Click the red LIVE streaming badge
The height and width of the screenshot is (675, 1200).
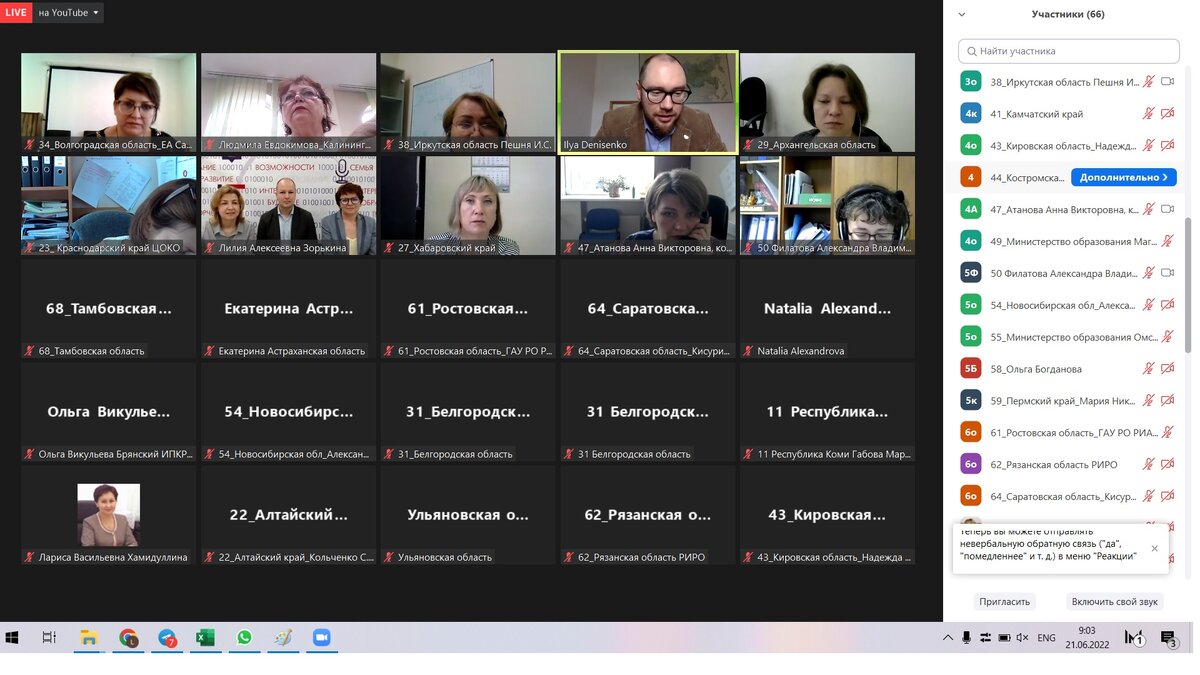click(x=16, y=12)
